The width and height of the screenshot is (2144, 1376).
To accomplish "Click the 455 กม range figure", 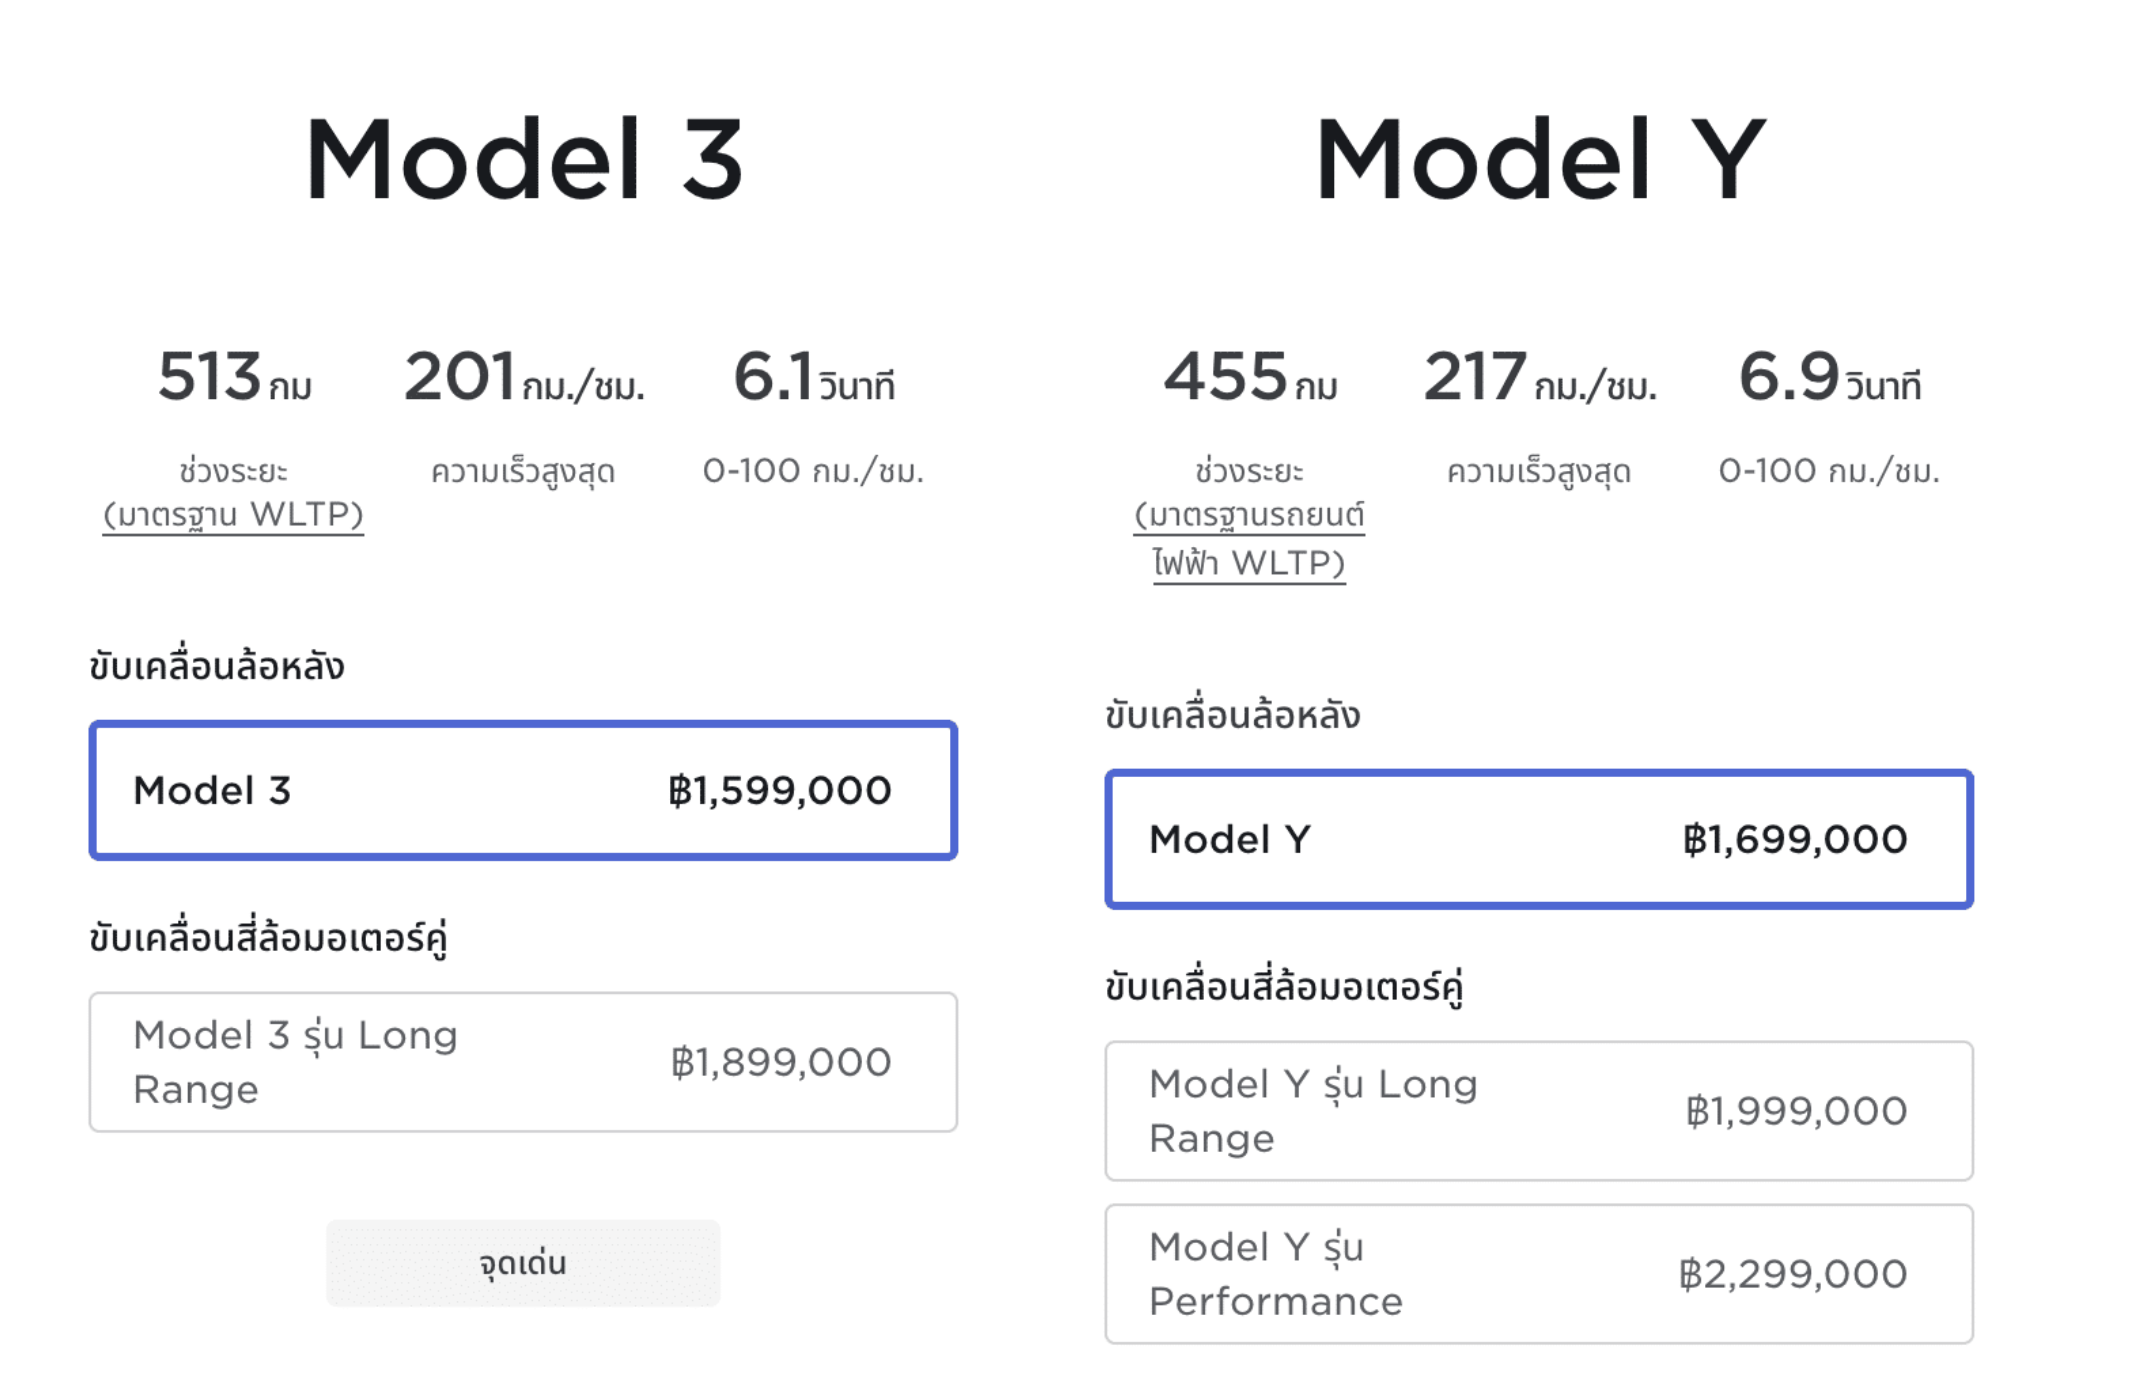I will coord(1250,377).
